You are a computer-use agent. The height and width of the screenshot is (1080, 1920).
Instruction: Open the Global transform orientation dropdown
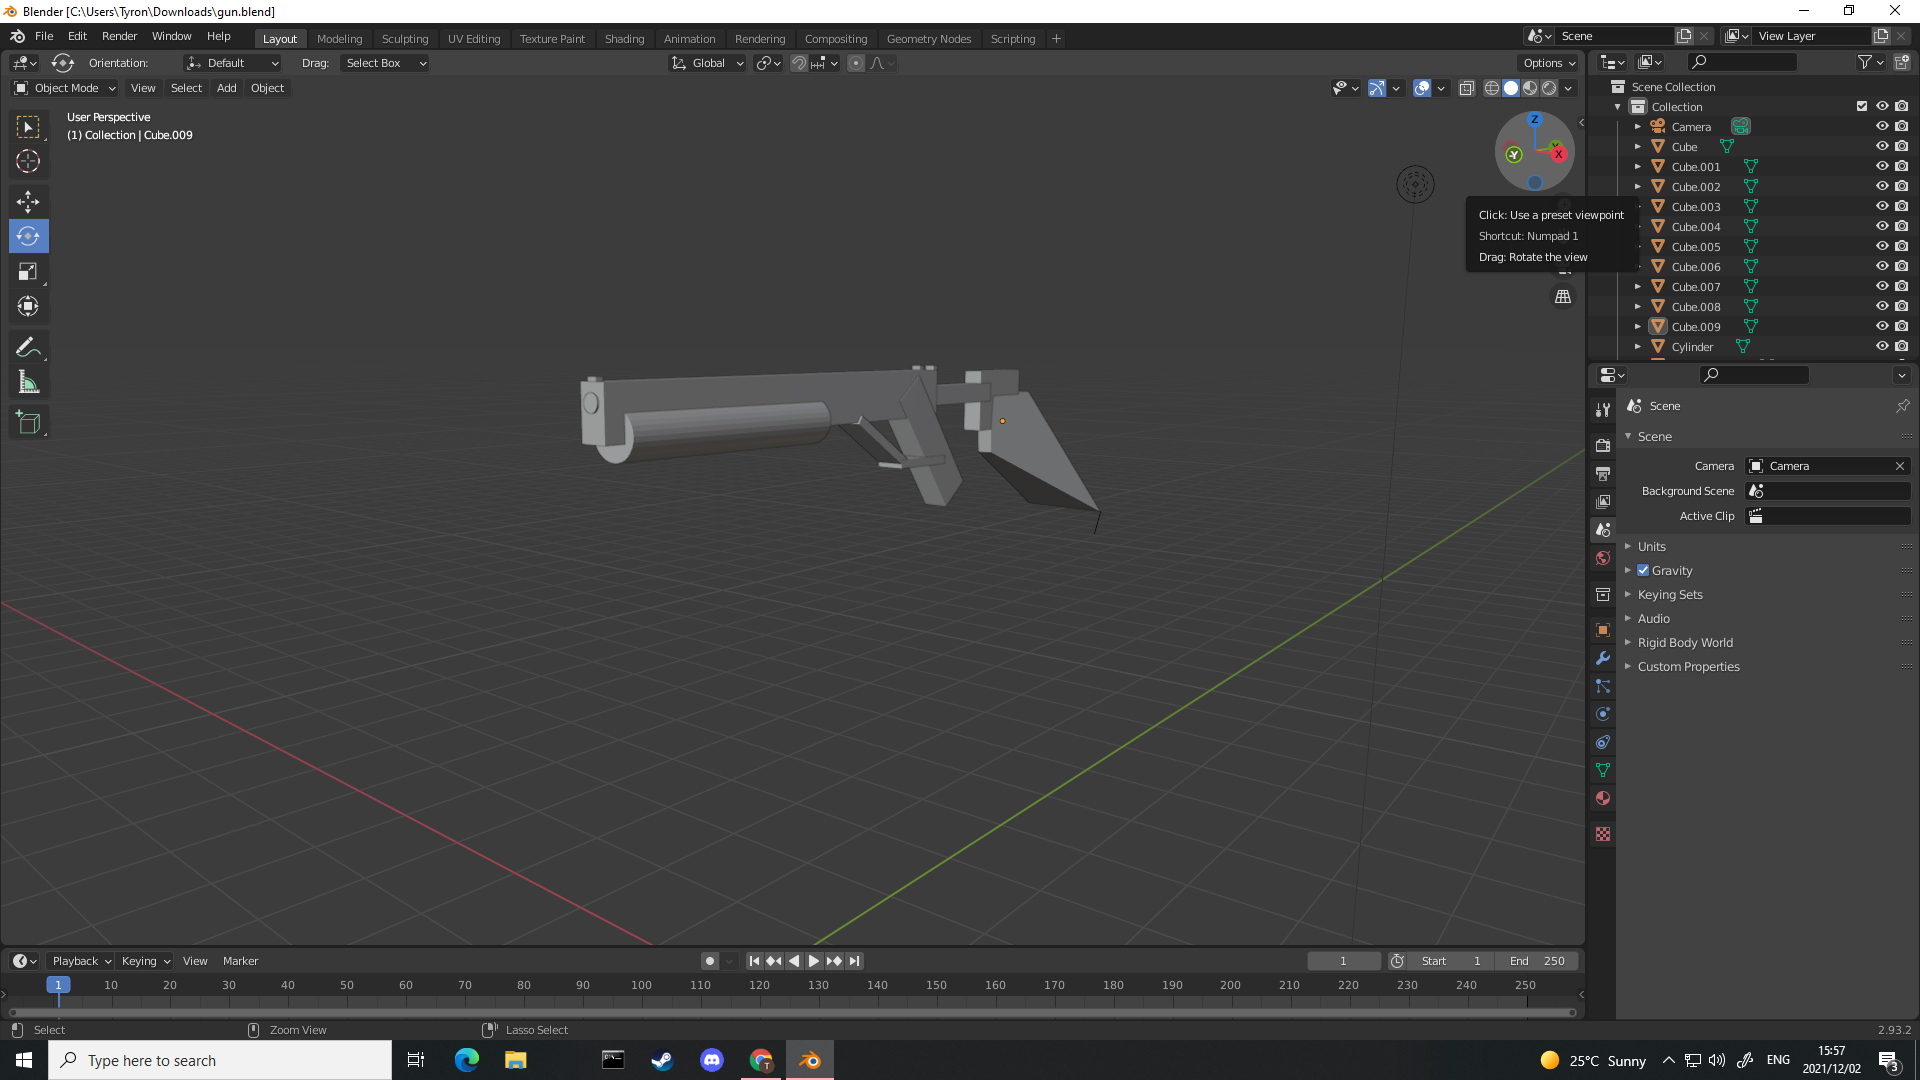(707, 63)
